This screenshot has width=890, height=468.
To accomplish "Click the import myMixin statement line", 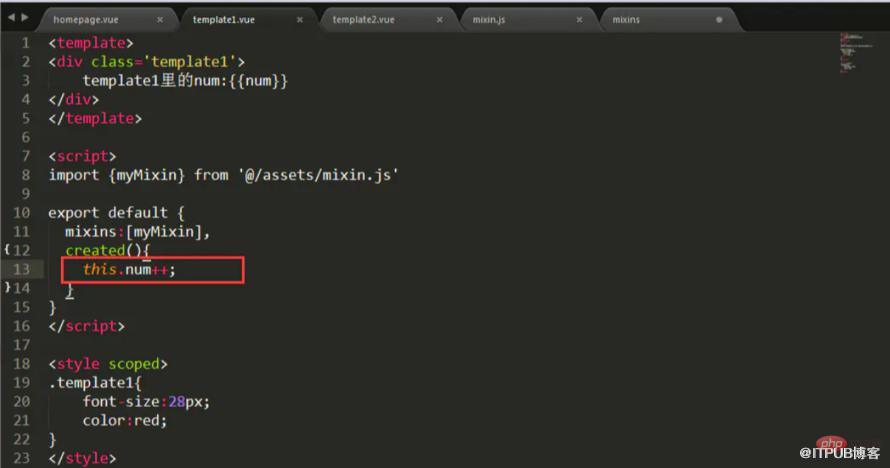I will pos(223,175).
